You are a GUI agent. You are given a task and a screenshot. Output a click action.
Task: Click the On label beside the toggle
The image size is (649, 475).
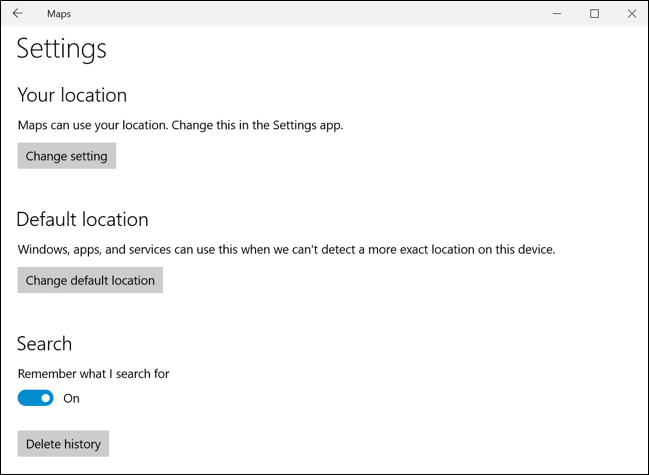pyautogui.click(x=71, y=398)
